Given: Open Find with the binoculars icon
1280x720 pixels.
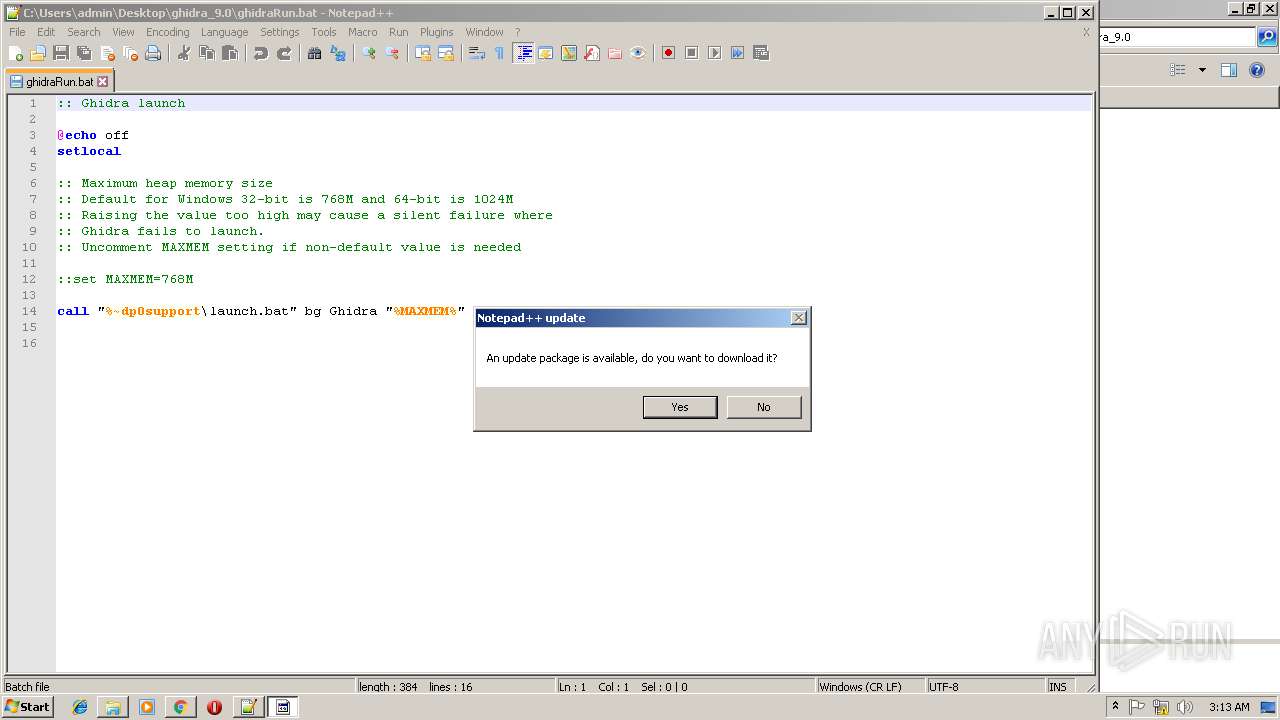Looking at the screenshot, I should pos(315,53).
